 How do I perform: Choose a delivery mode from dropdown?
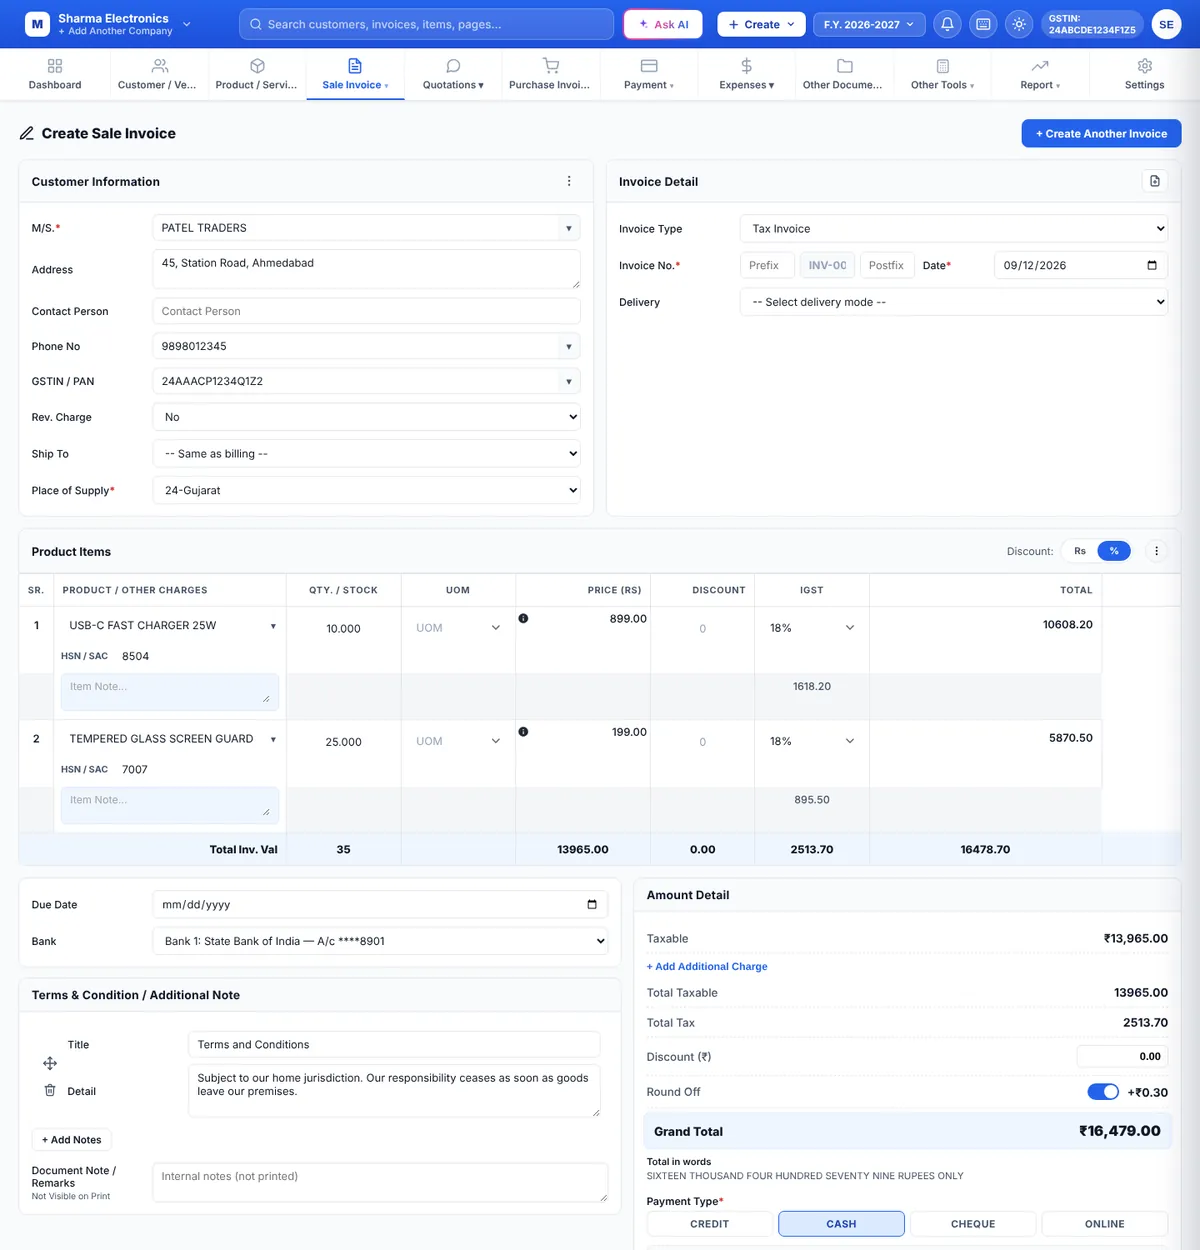coord(954,302)
